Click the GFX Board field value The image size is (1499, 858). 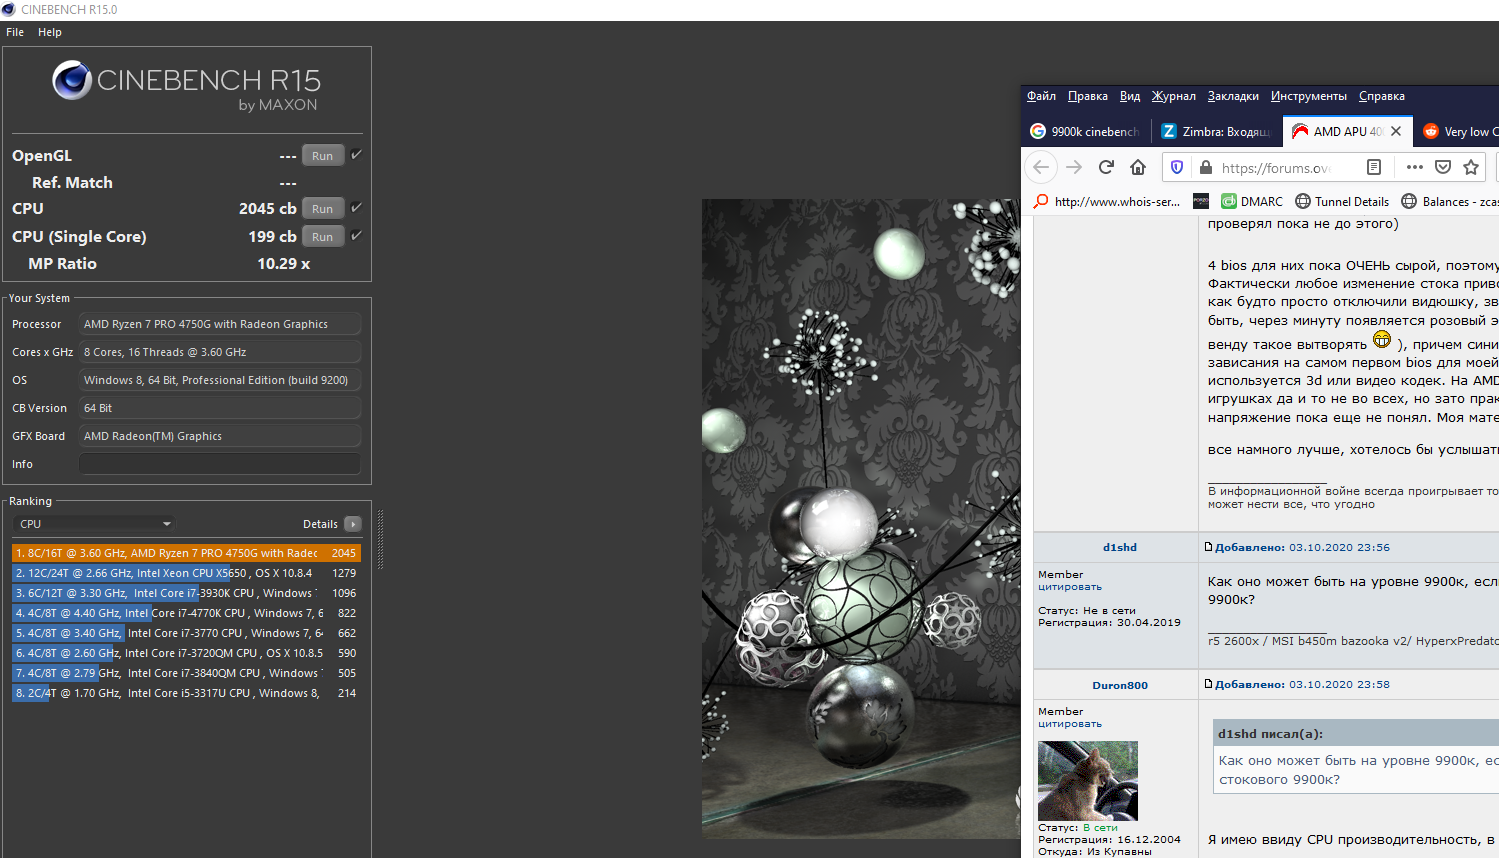pos(219,436)
